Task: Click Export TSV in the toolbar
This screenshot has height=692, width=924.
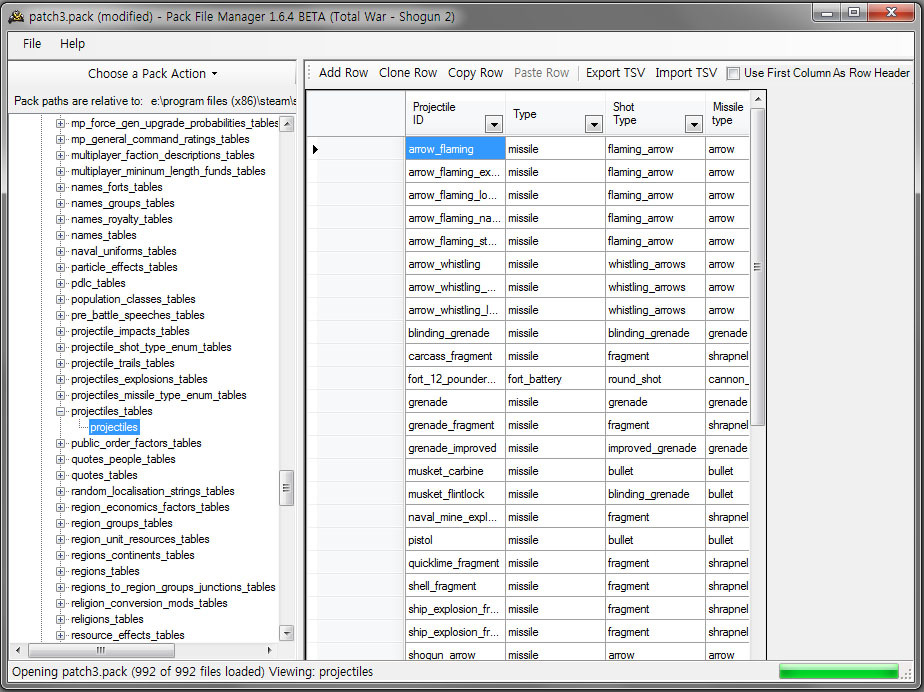Action: (615, 73)
